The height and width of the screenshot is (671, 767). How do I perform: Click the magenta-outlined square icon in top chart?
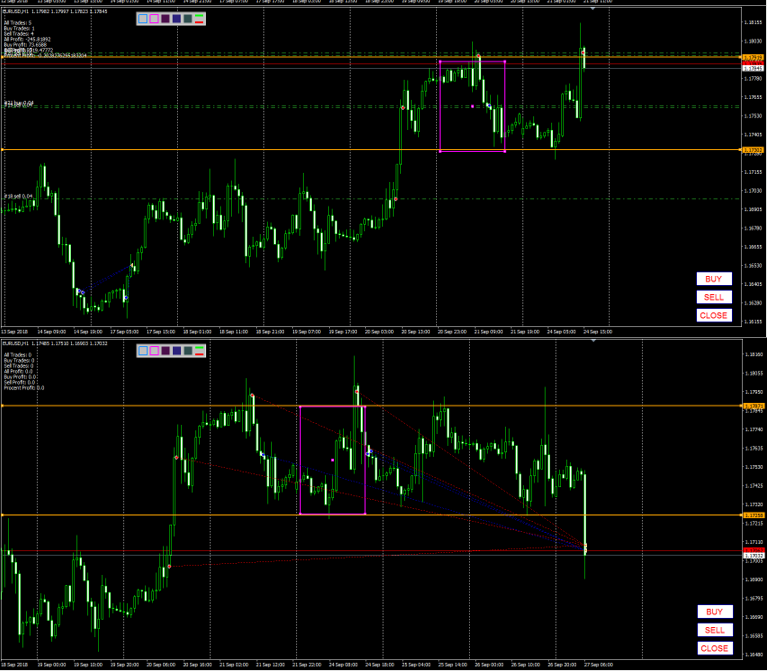(x=154, y=19)
